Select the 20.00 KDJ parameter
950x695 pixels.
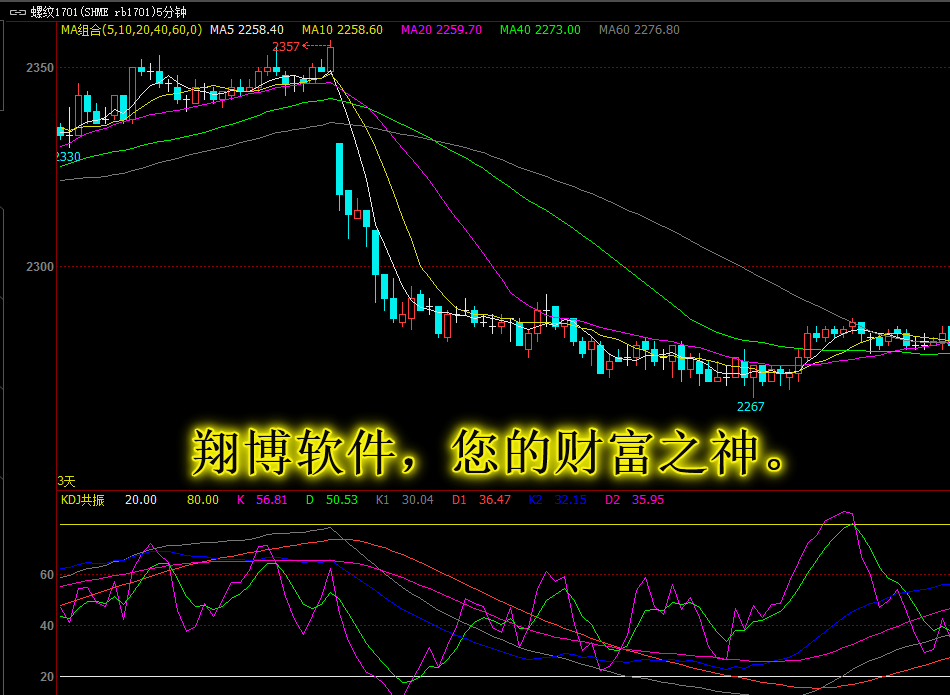(x=141, y=500)
